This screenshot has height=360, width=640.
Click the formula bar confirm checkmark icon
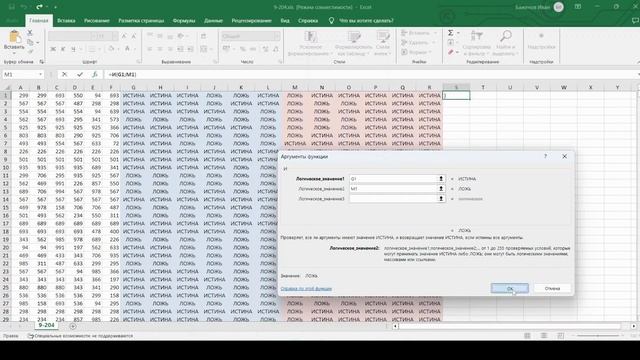pos(80,74)
